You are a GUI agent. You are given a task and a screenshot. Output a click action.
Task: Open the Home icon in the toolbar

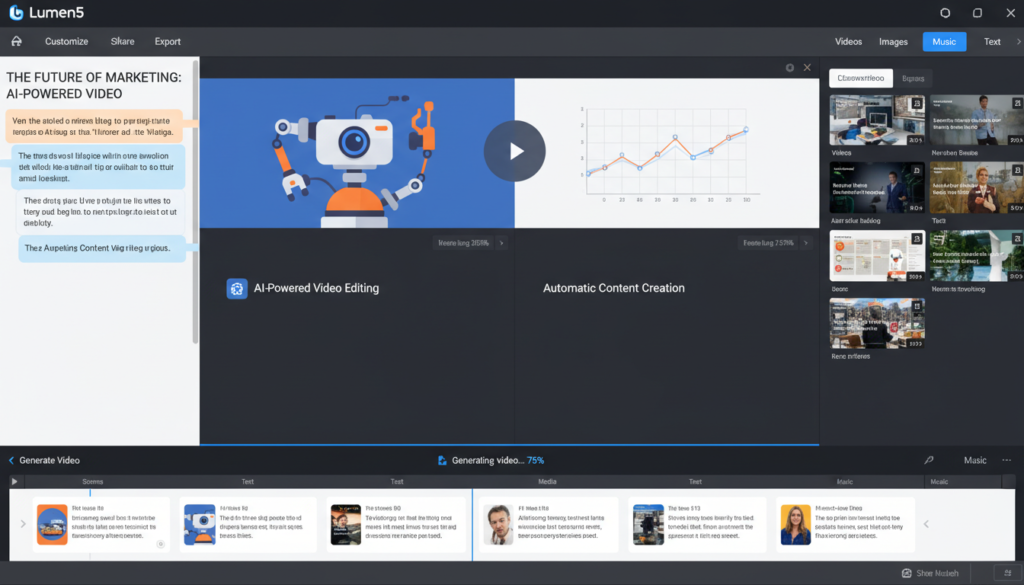pos(14,41)
